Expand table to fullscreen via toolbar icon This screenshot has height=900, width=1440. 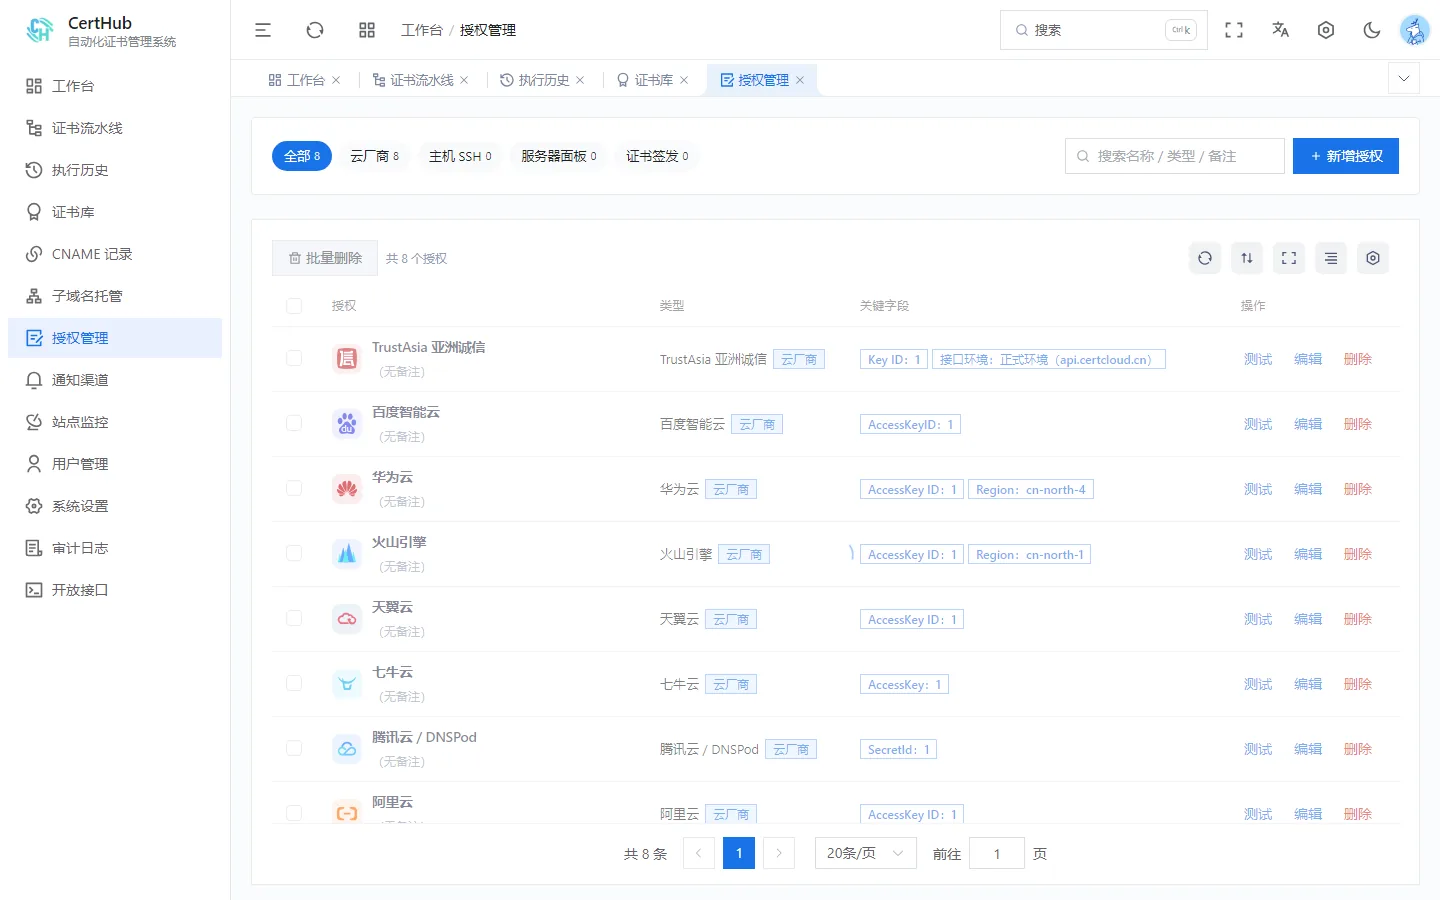tap(1289, 258)
